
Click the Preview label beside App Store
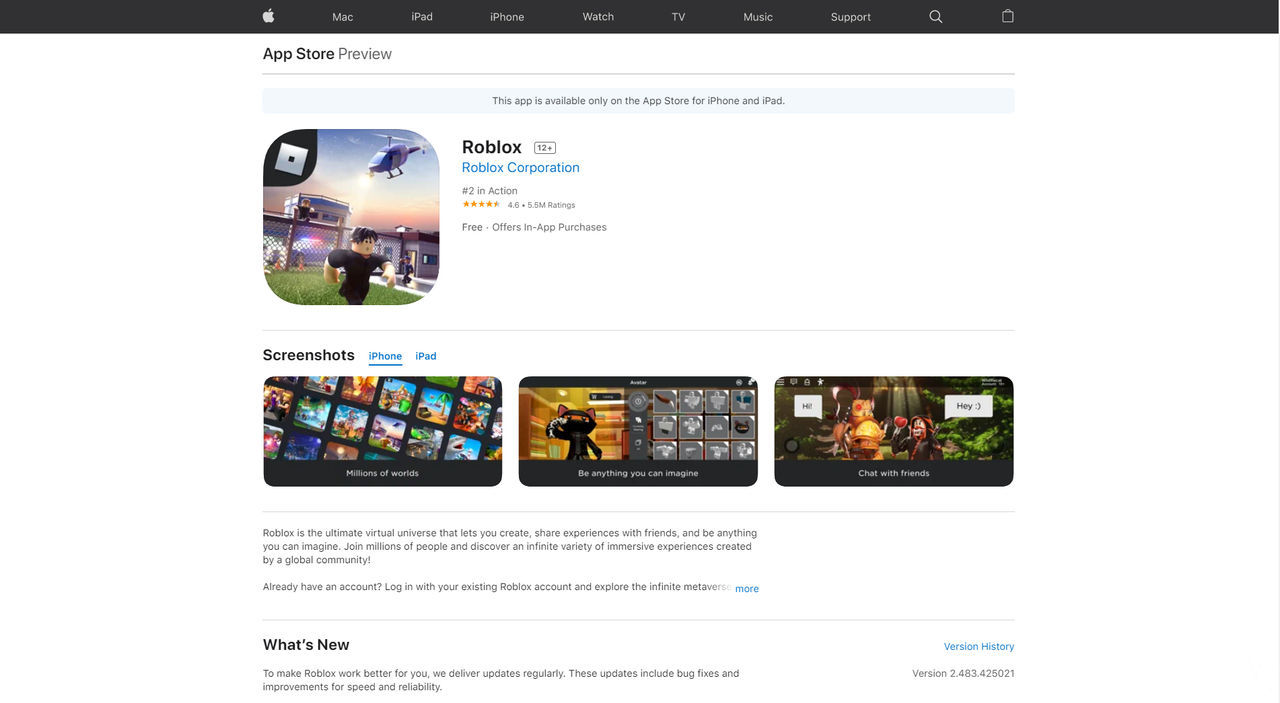coord(365,54)
